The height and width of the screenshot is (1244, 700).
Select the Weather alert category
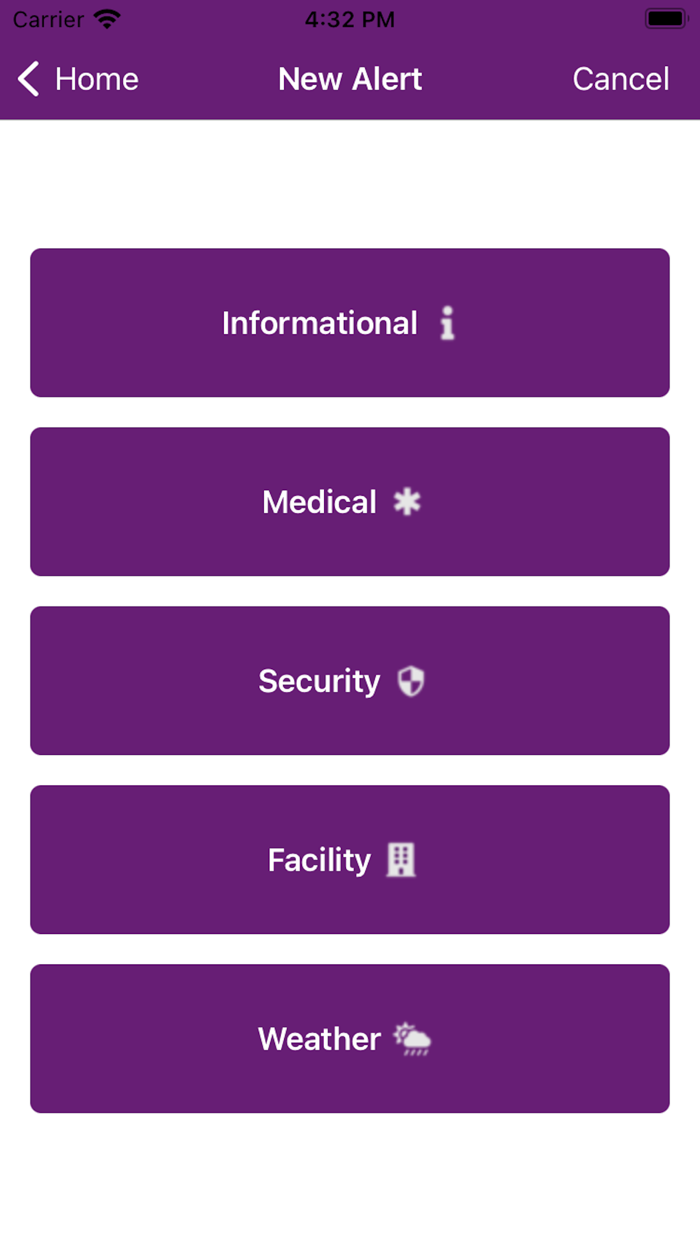coord(350,1039)
